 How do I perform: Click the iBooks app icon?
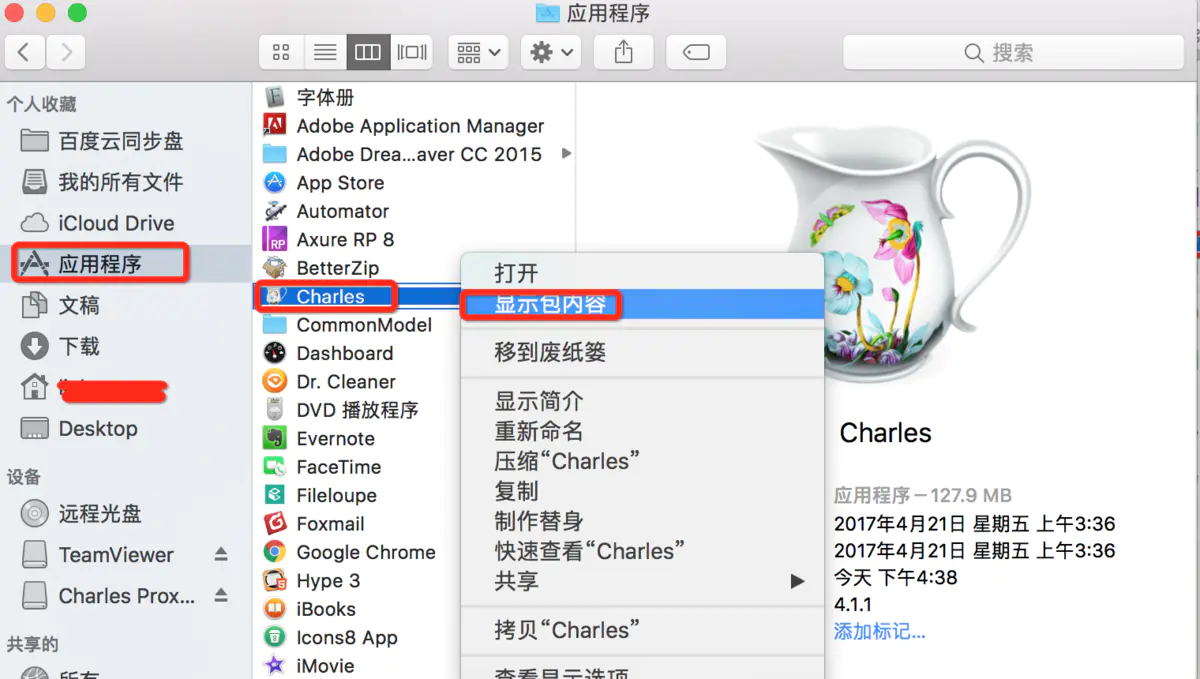click(x=274, y=609)
